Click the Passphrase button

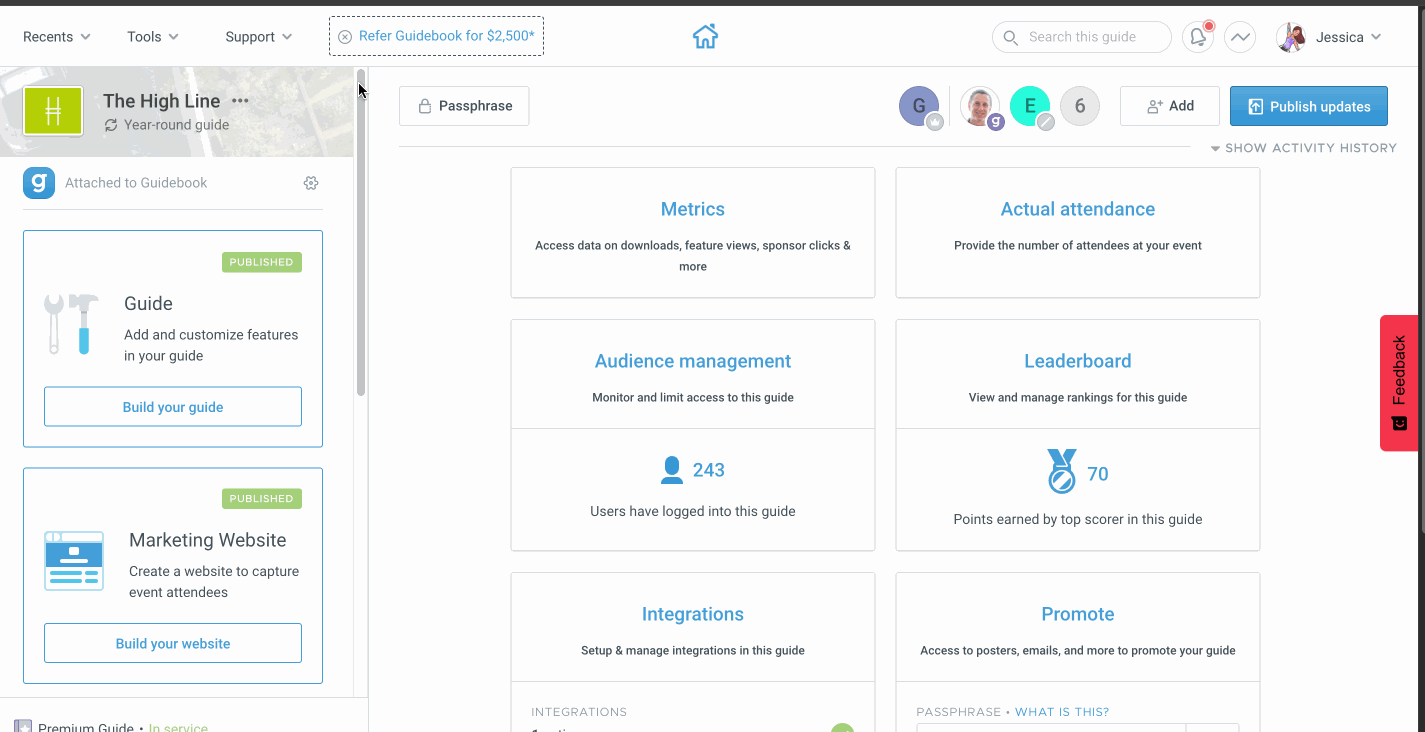[x=464, y=106]
